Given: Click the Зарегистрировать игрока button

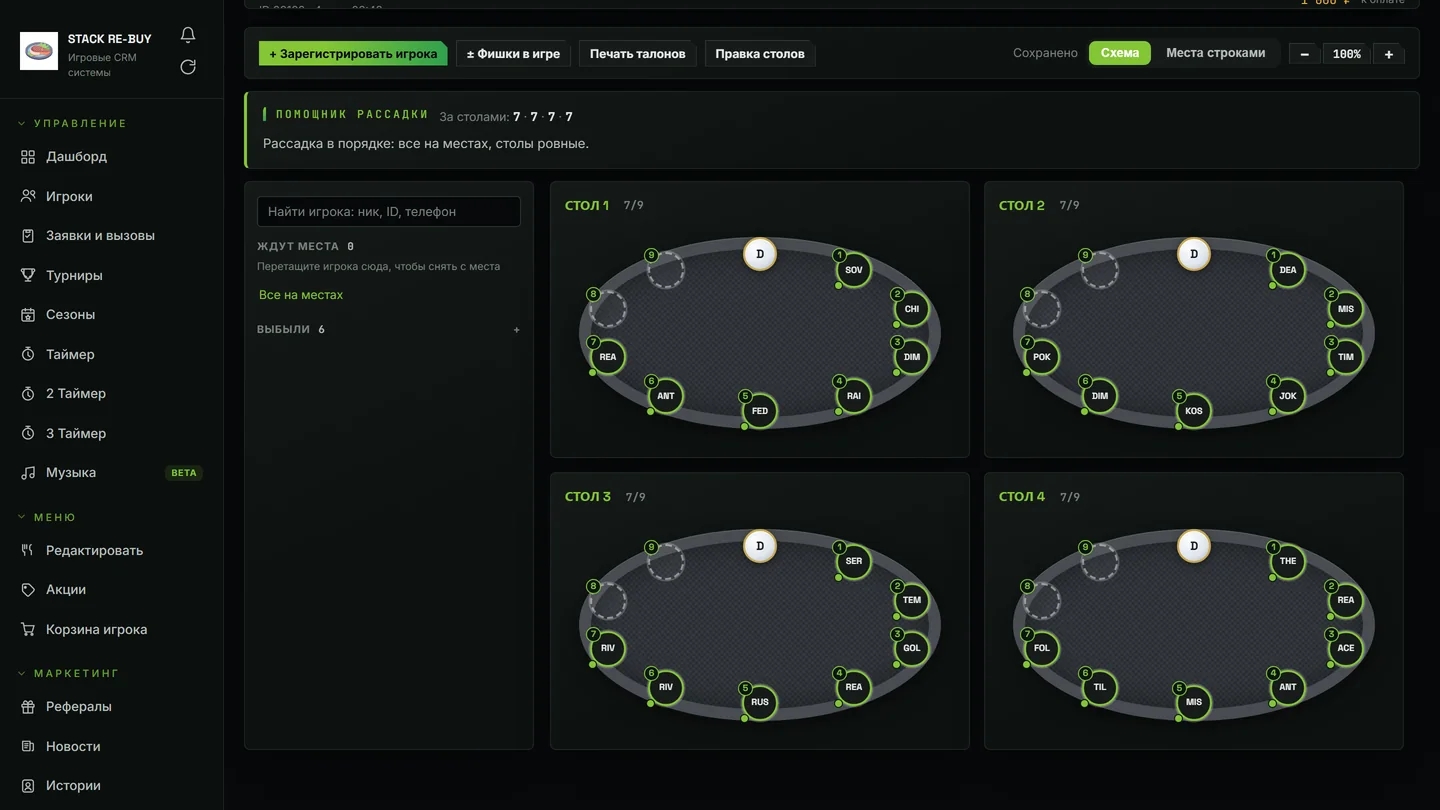Looking at the screenshot, I should (353, 54).
